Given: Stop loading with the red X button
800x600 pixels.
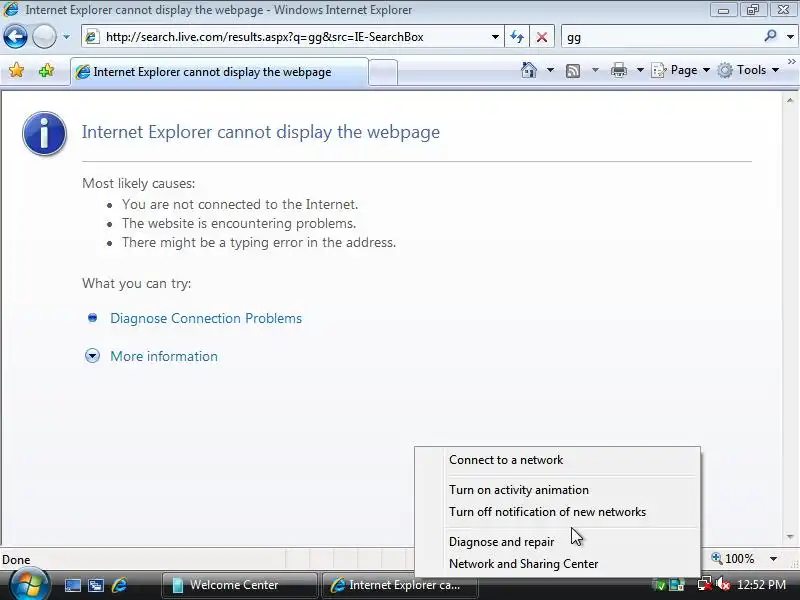Looking at the screenshot, I should coord(542,37).
